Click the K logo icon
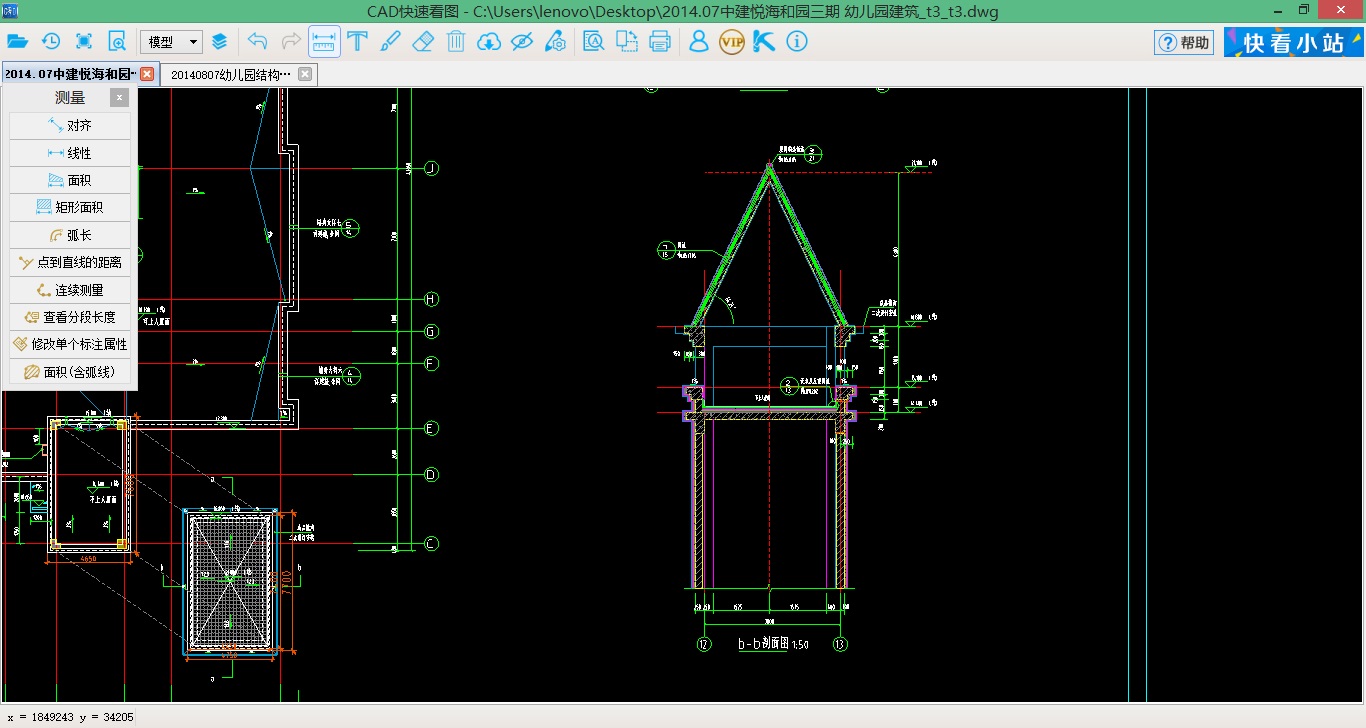The height and width of the screenshot is (728, 1366). pos(765,42)
